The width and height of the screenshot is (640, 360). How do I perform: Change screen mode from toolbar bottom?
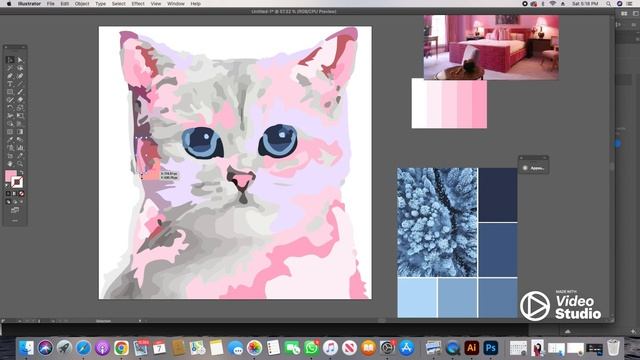(x=15, y=210)
